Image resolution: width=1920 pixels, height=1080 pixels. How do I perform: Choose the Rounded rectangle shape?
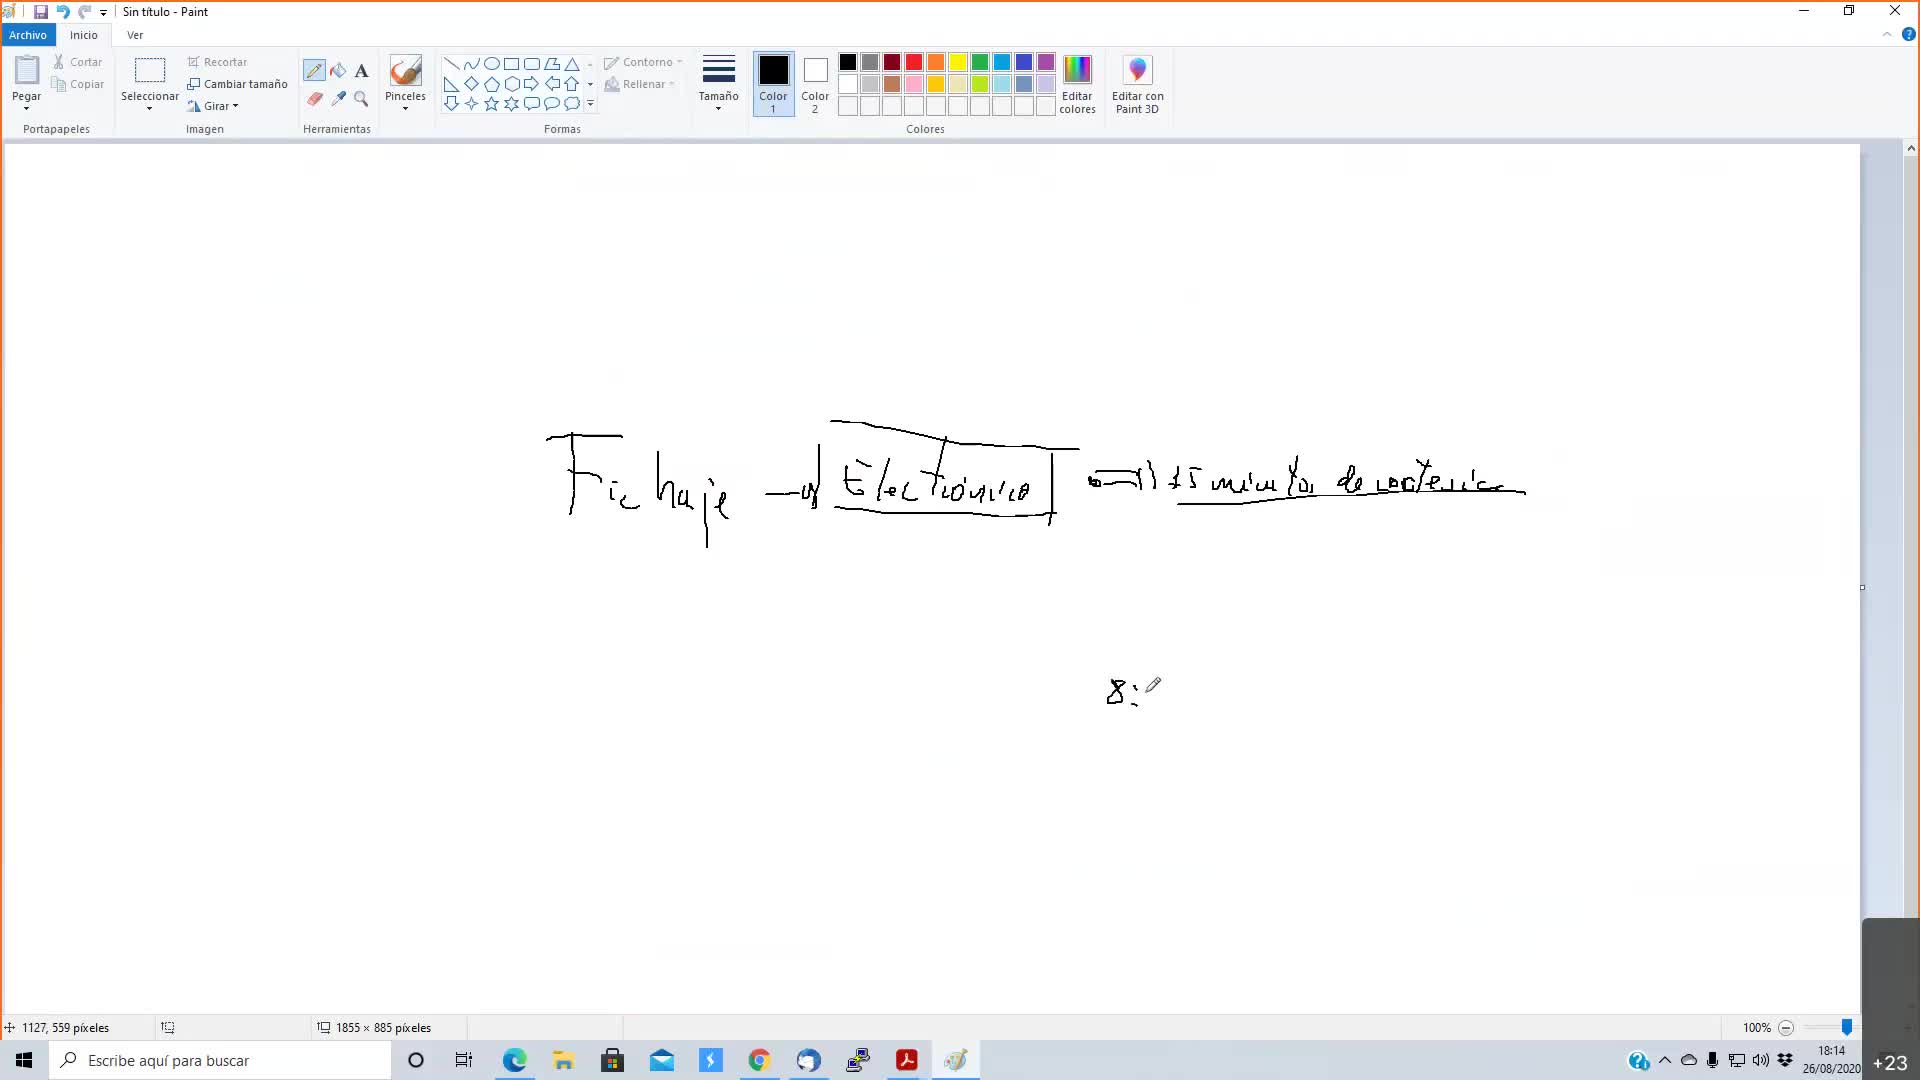(x=531, y=64)
